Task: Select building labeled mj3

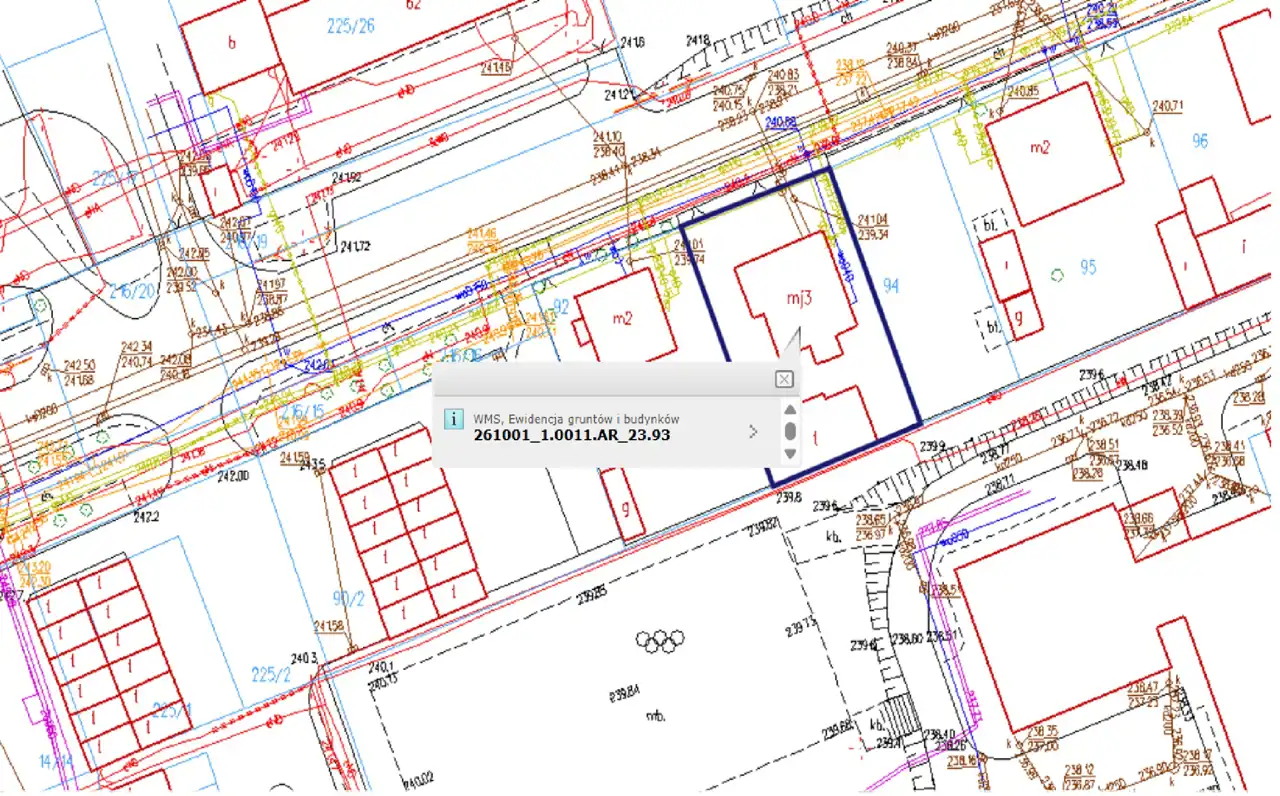Action: 796,297
